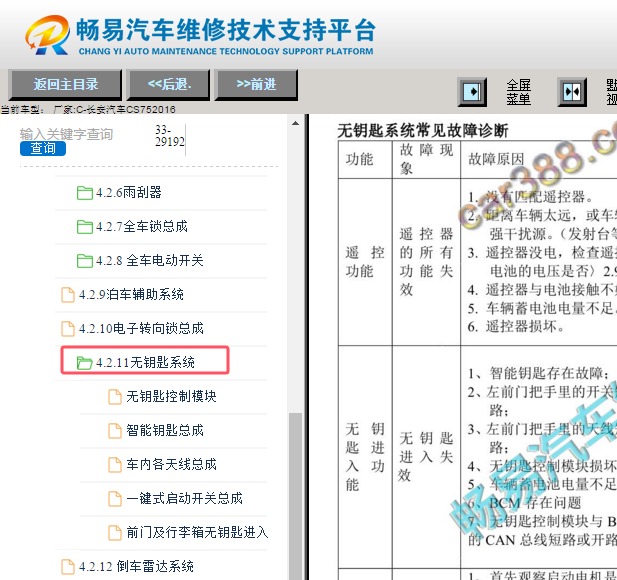Open the 车内各天线总成 page
Screen dimensions: 617x580
172,464
